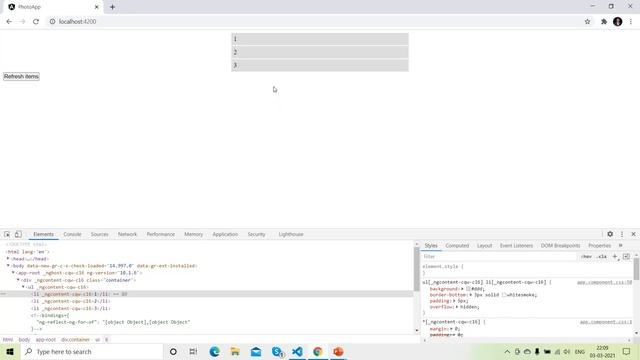Open the DevTools customize menu
The width and height of the screenshot is (640, 360).
tap(622, 234)
